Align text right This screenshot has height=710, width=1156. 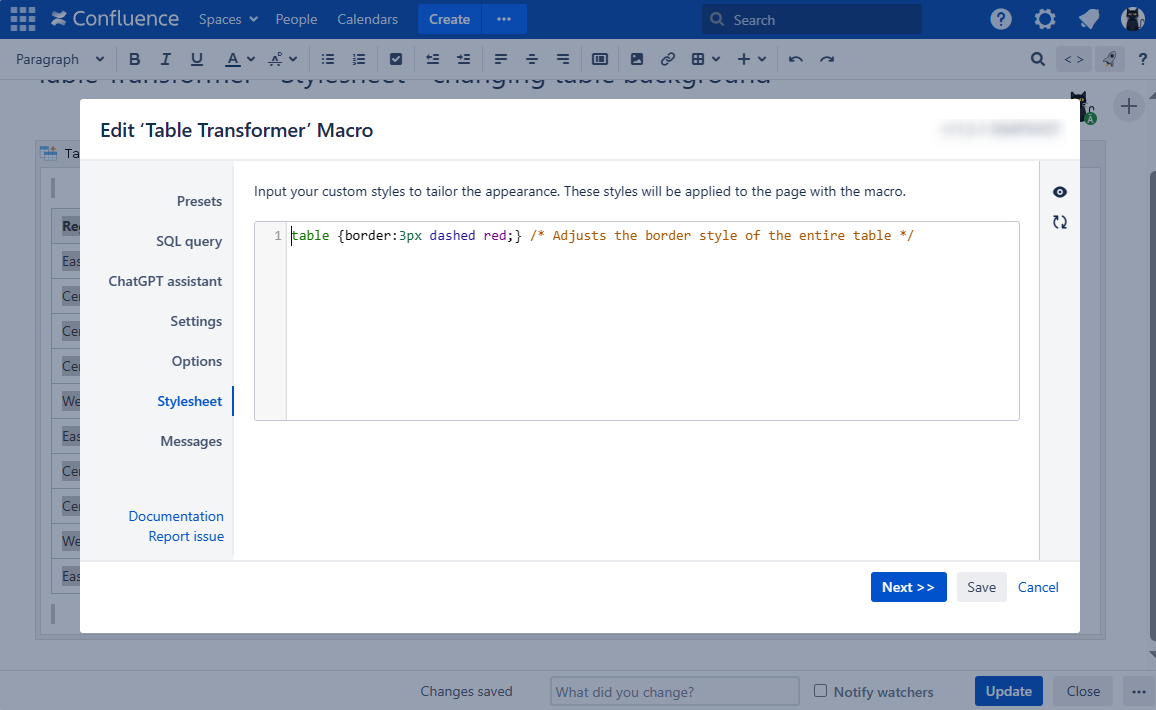coord(563,59)
